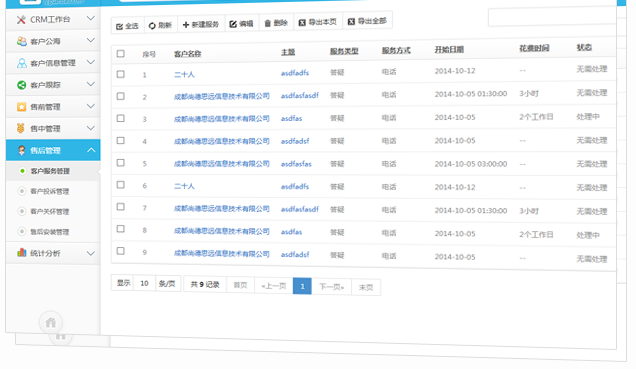636x369 pixels.
Task: Click the 3小时 duration in row 2
Action: [x=529, y=94]
